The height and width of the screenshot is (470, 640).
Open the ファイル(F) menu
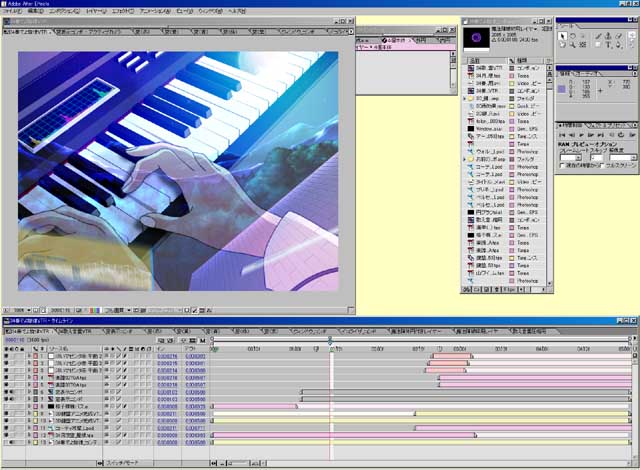[13, 11]
